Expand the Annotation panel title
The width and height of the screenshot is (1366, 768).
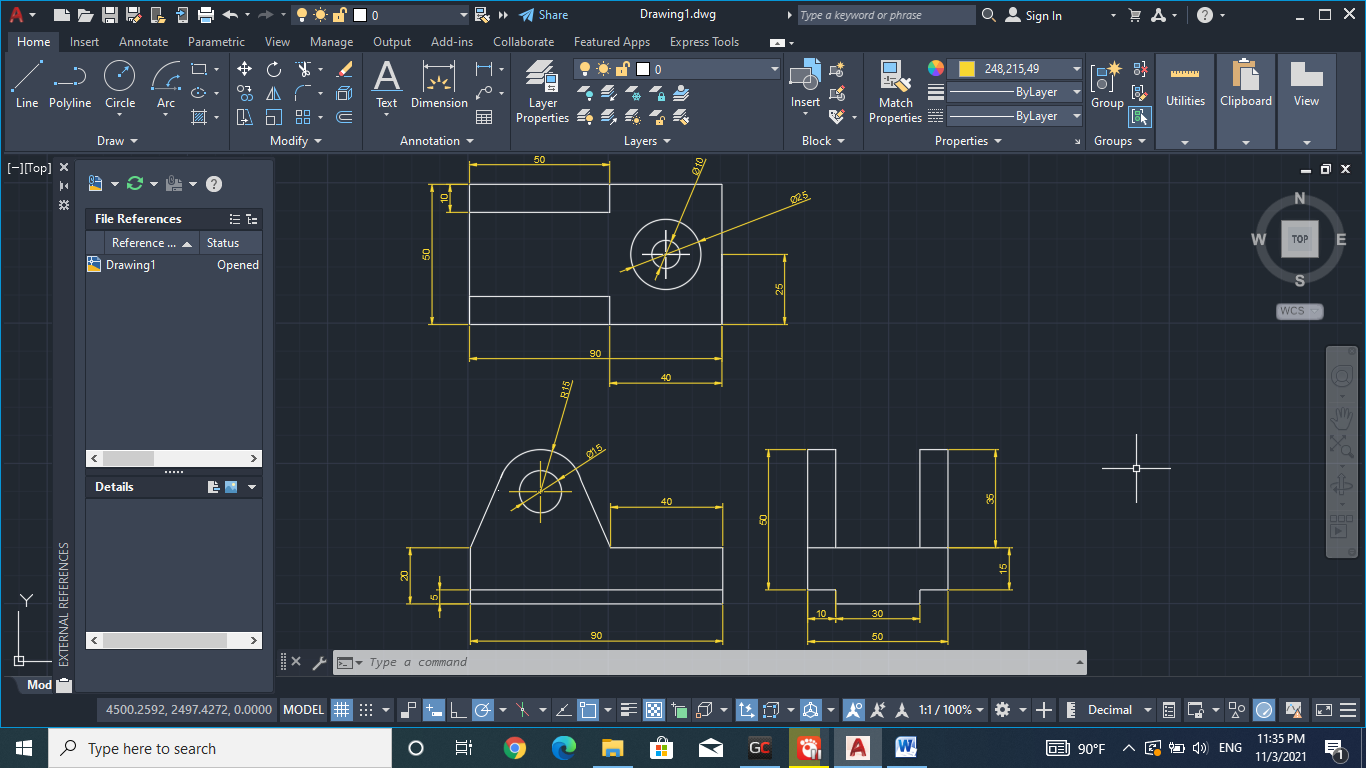436,141
